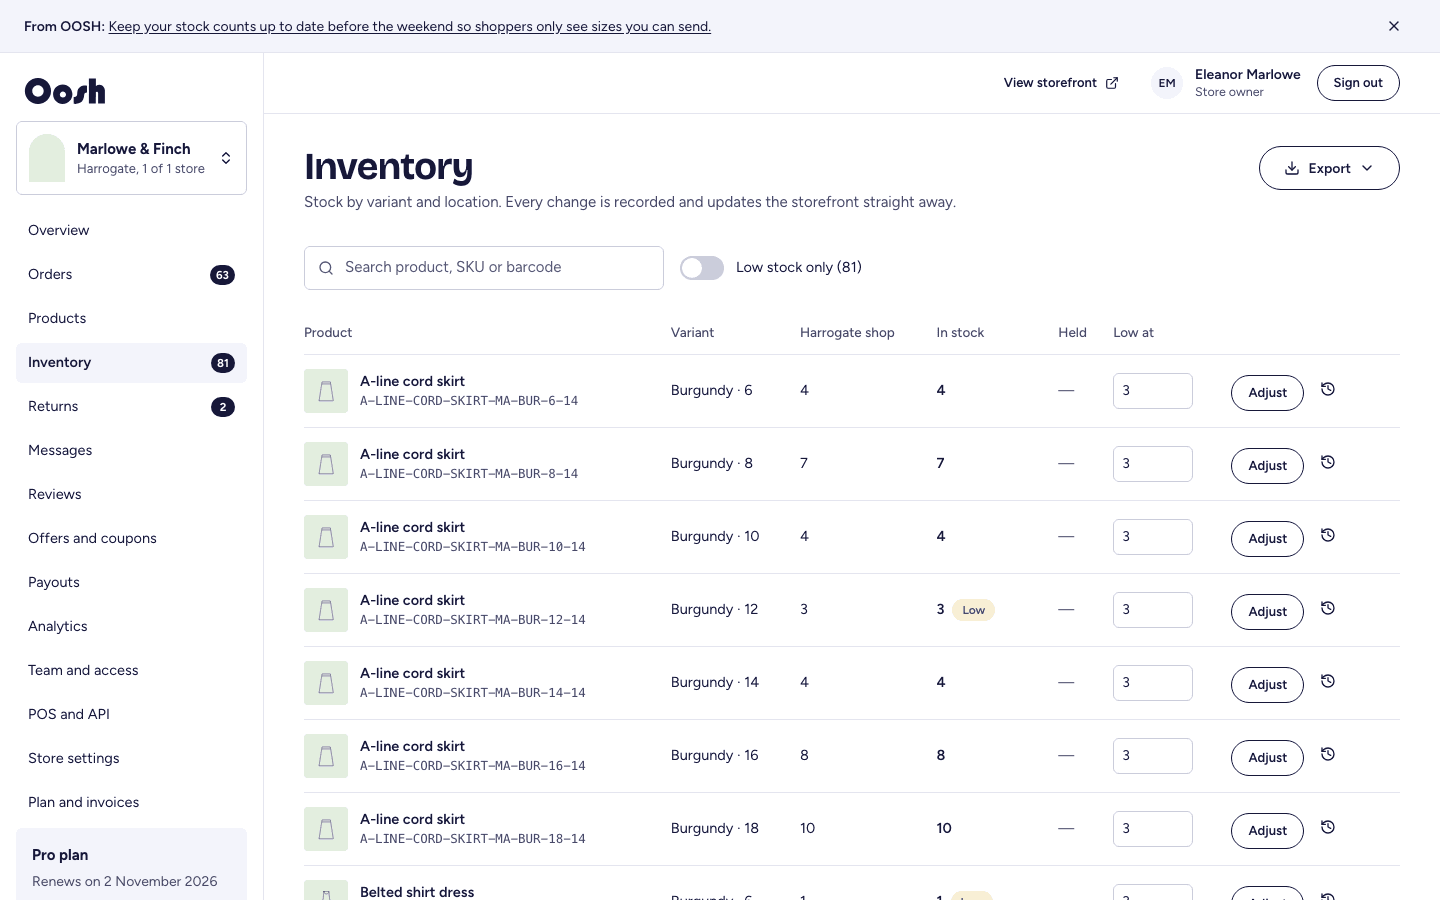This screenshot has width=1440, height=900.
Task: Open Store settings
Action: (x=131, y=758)
